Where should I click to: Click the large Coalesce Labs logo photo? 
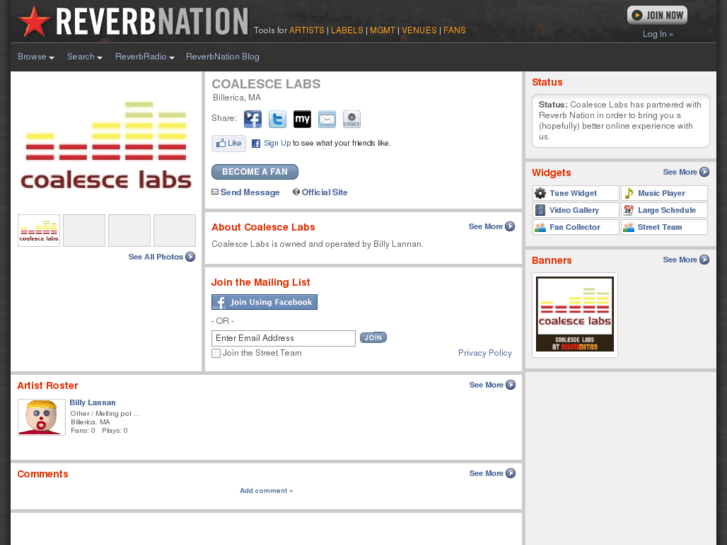[x=106, y=146]
